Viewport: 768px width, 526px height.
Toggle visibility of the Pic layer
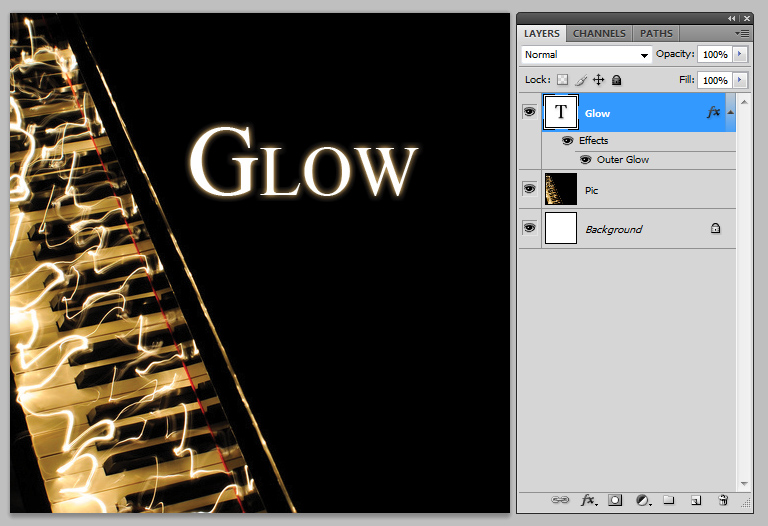click(529, 188)
